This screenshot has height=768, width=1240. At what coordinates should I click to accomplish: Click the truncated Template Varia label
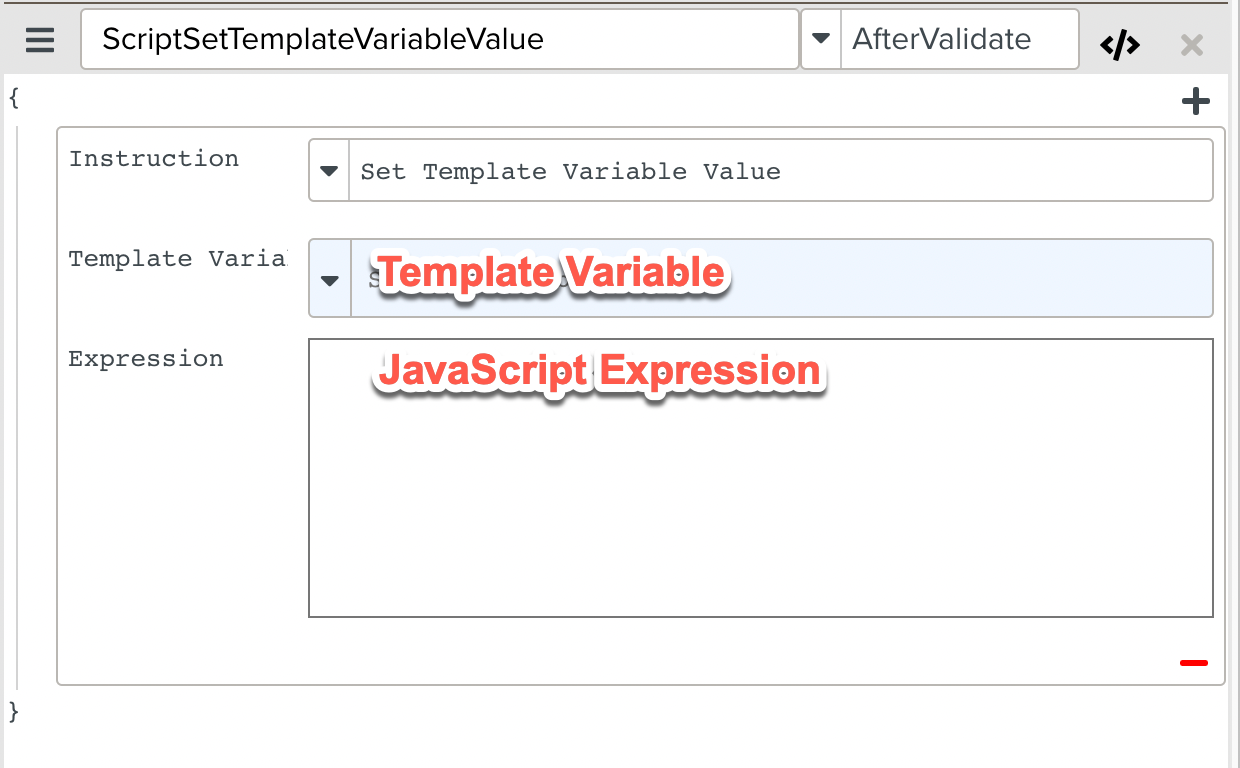click(x=177, y=259)
